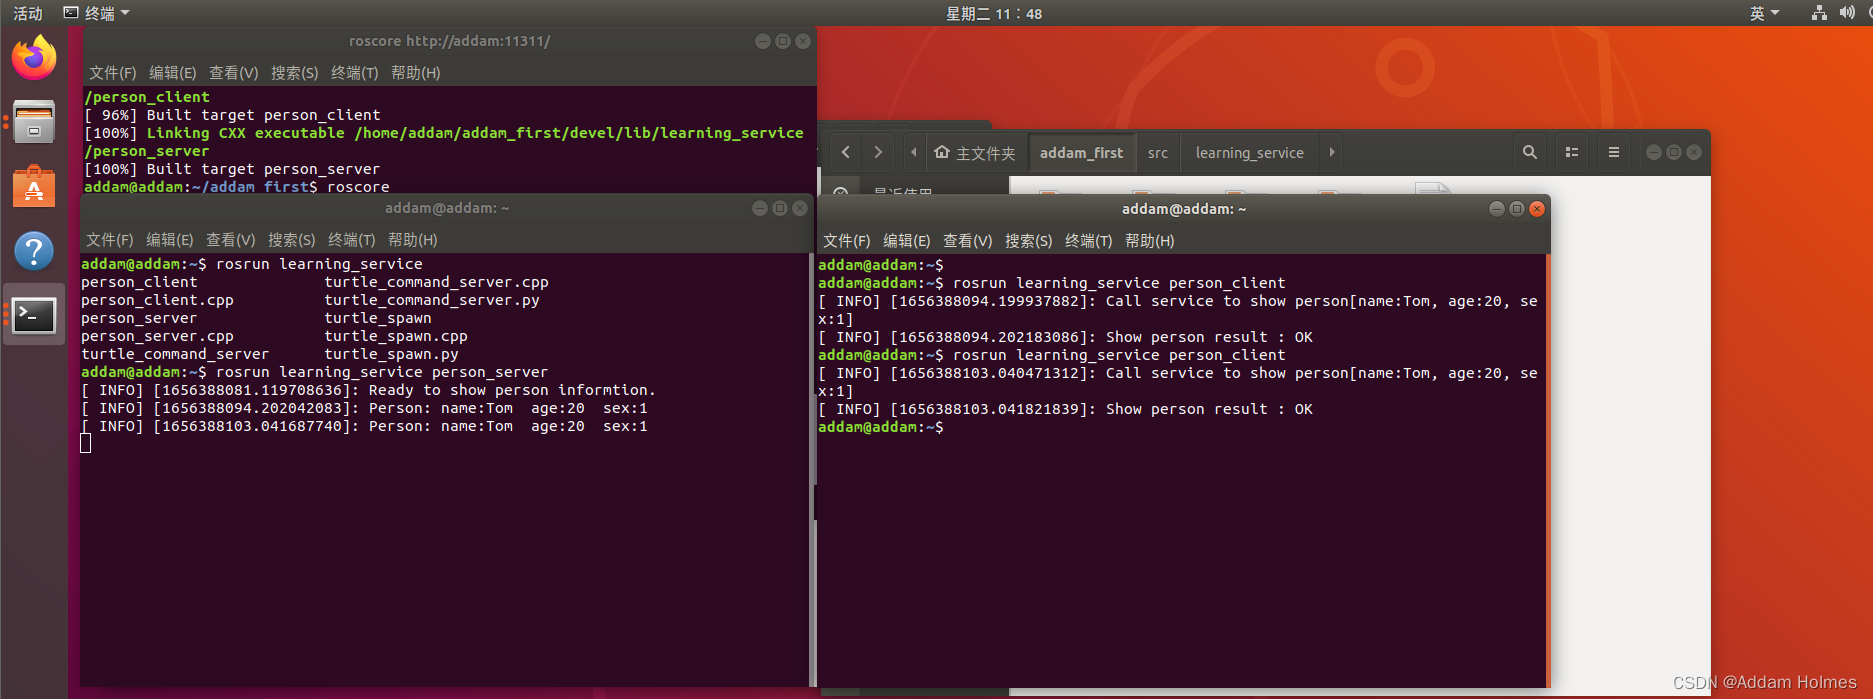Open 搜索(S) menu in roscore terminal

(x=294, y=73)
